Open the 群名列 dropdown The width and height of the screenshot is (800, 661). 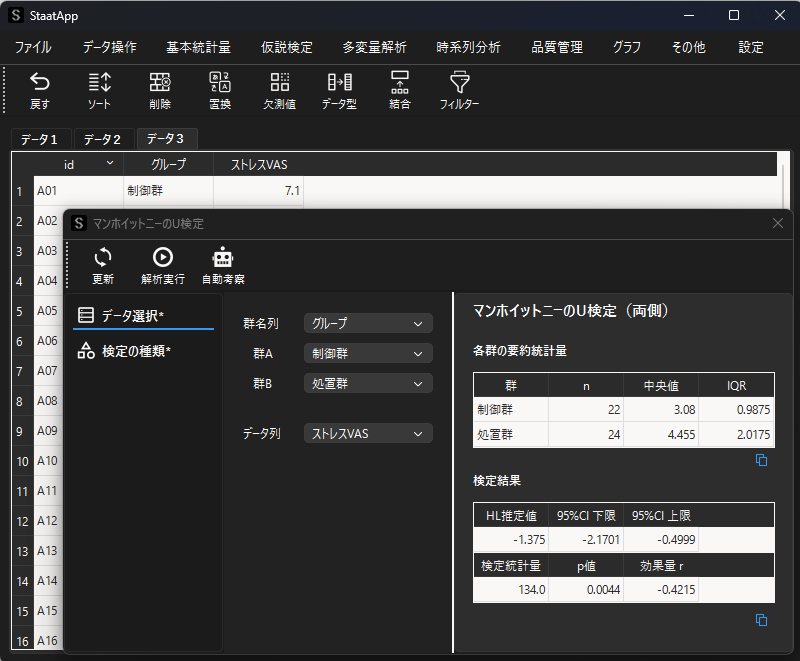tap(368, 323)
